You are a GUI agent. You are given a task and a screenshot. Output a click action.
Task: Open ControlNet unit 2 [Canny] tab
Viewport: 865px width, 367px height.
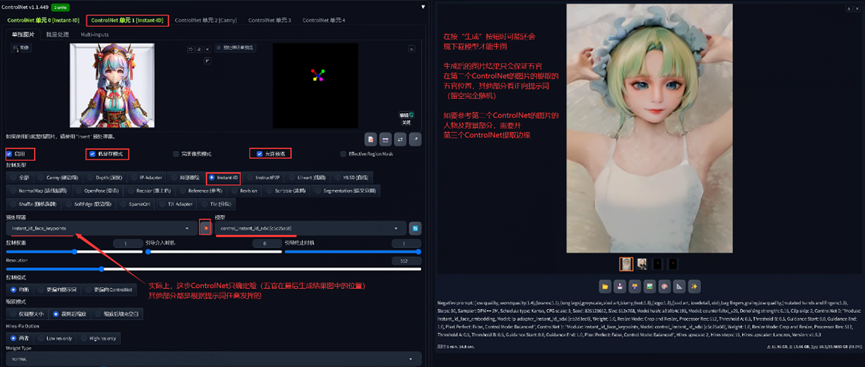(205, 20)
